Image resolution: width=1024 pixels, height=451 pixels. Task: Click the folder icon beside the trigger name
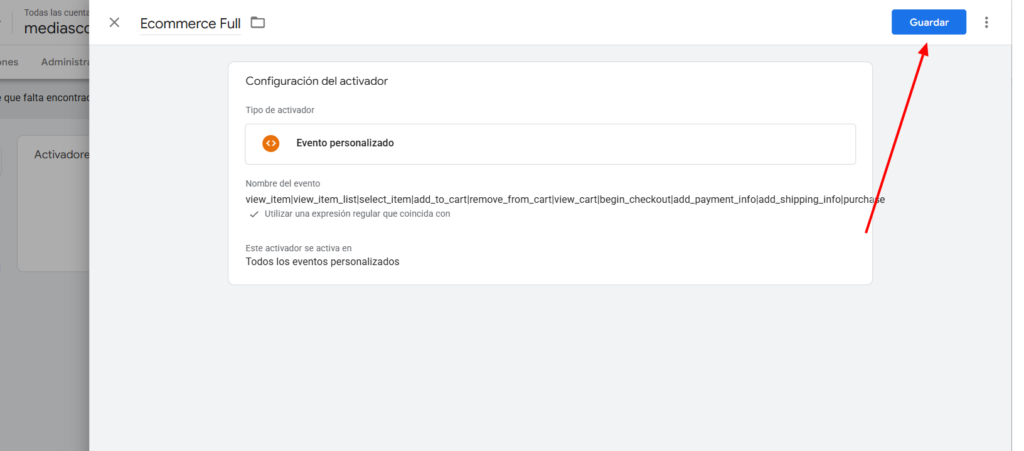[258, 22]
